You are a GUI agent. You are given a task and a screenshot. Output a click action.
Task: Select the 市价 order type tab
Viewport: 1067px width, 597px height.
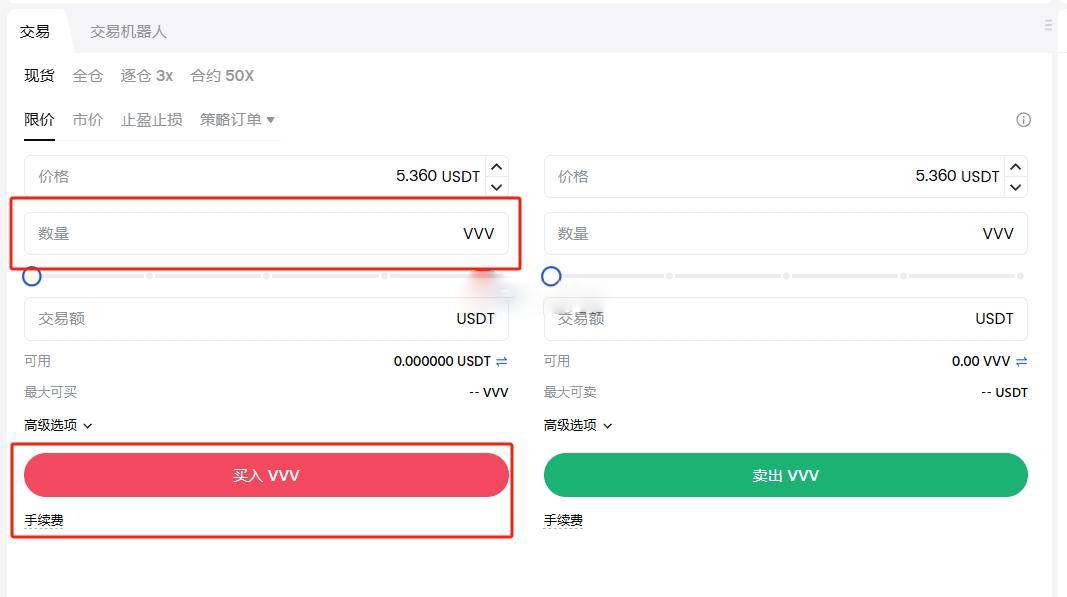pos(88,120)
